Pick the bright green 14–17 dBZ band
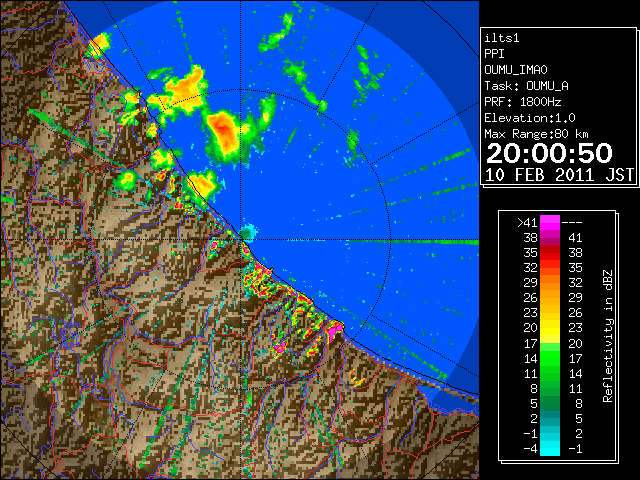The width and height of the screenshot is (640, 480). click(550, 358)
